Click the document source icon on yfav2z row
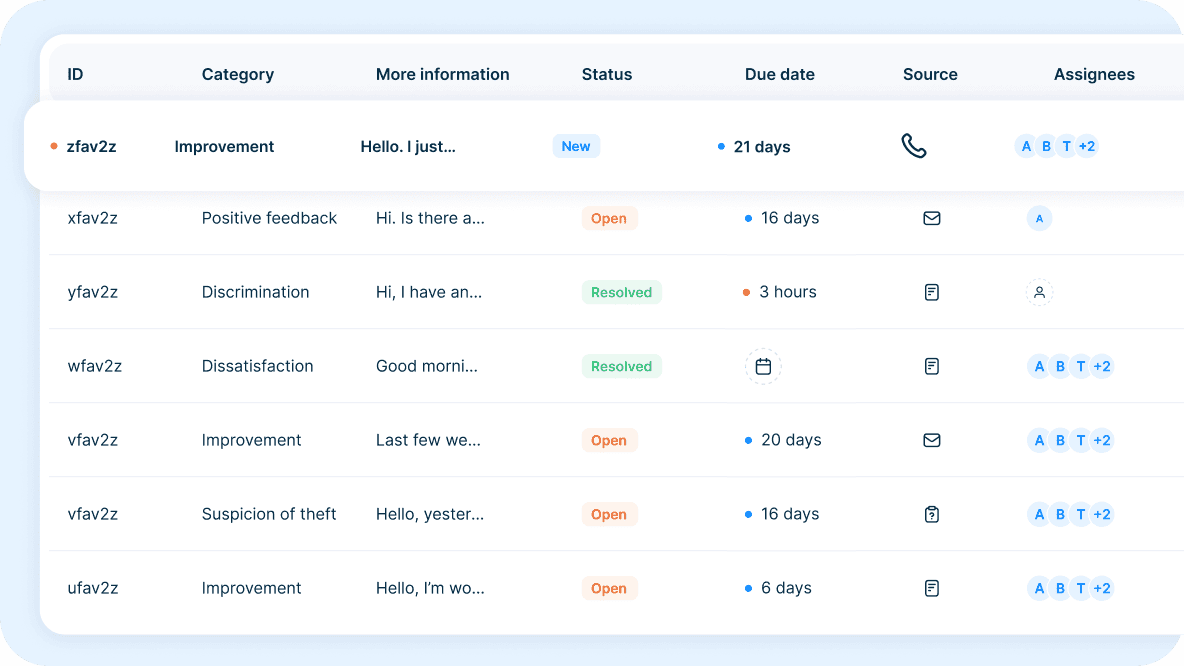The image size is (1184, 666). point(931,292)
